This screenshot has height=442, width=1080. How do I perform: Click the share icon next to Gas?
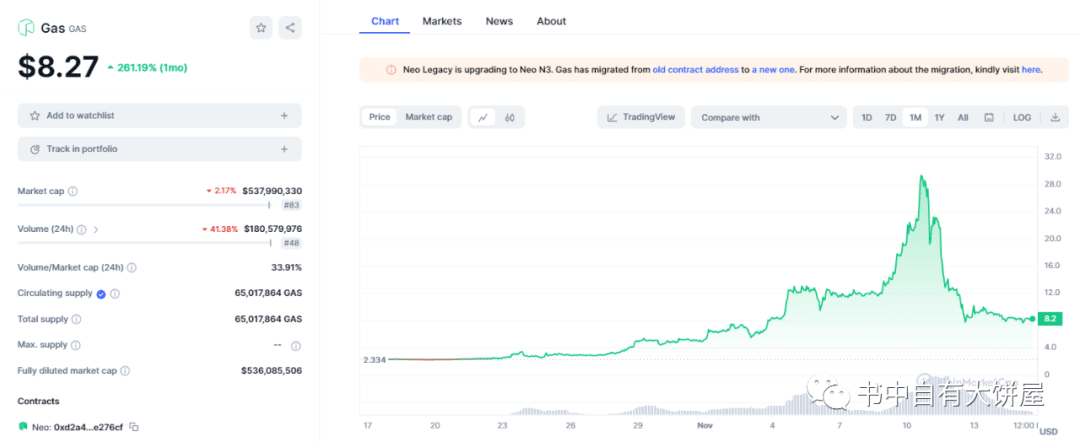coord(289,28)
